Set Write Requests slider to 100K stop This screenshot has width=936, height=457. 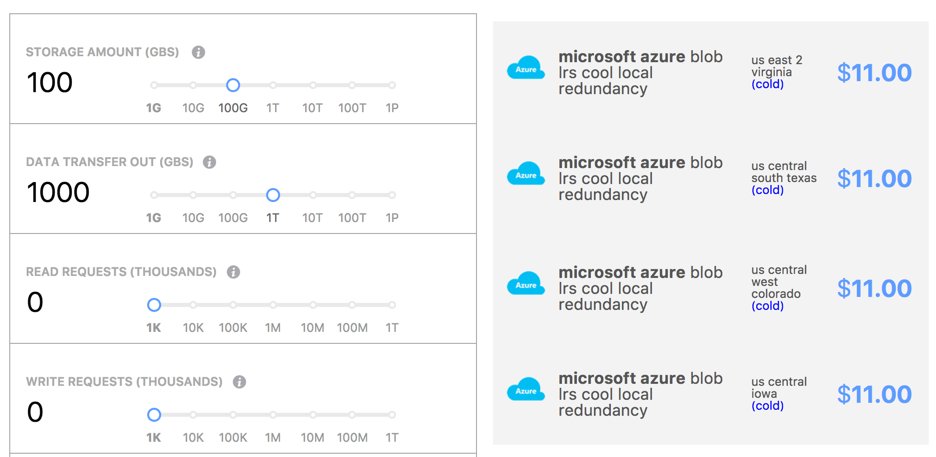[233, 415]
